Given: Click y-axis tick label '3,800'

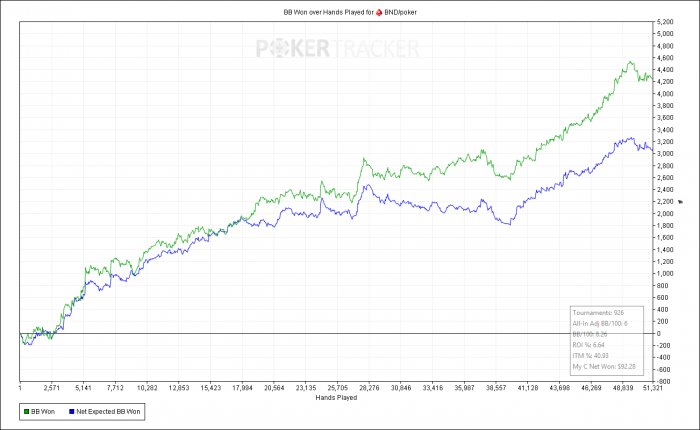Looking at the screenshot, I should click(665, 106).
